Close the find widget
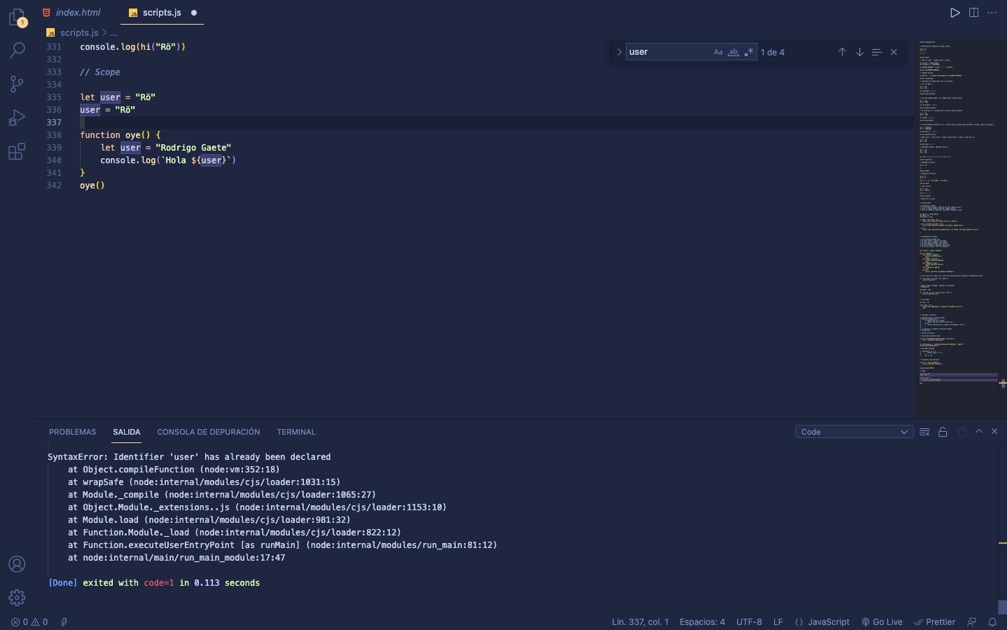 point(893,52)
